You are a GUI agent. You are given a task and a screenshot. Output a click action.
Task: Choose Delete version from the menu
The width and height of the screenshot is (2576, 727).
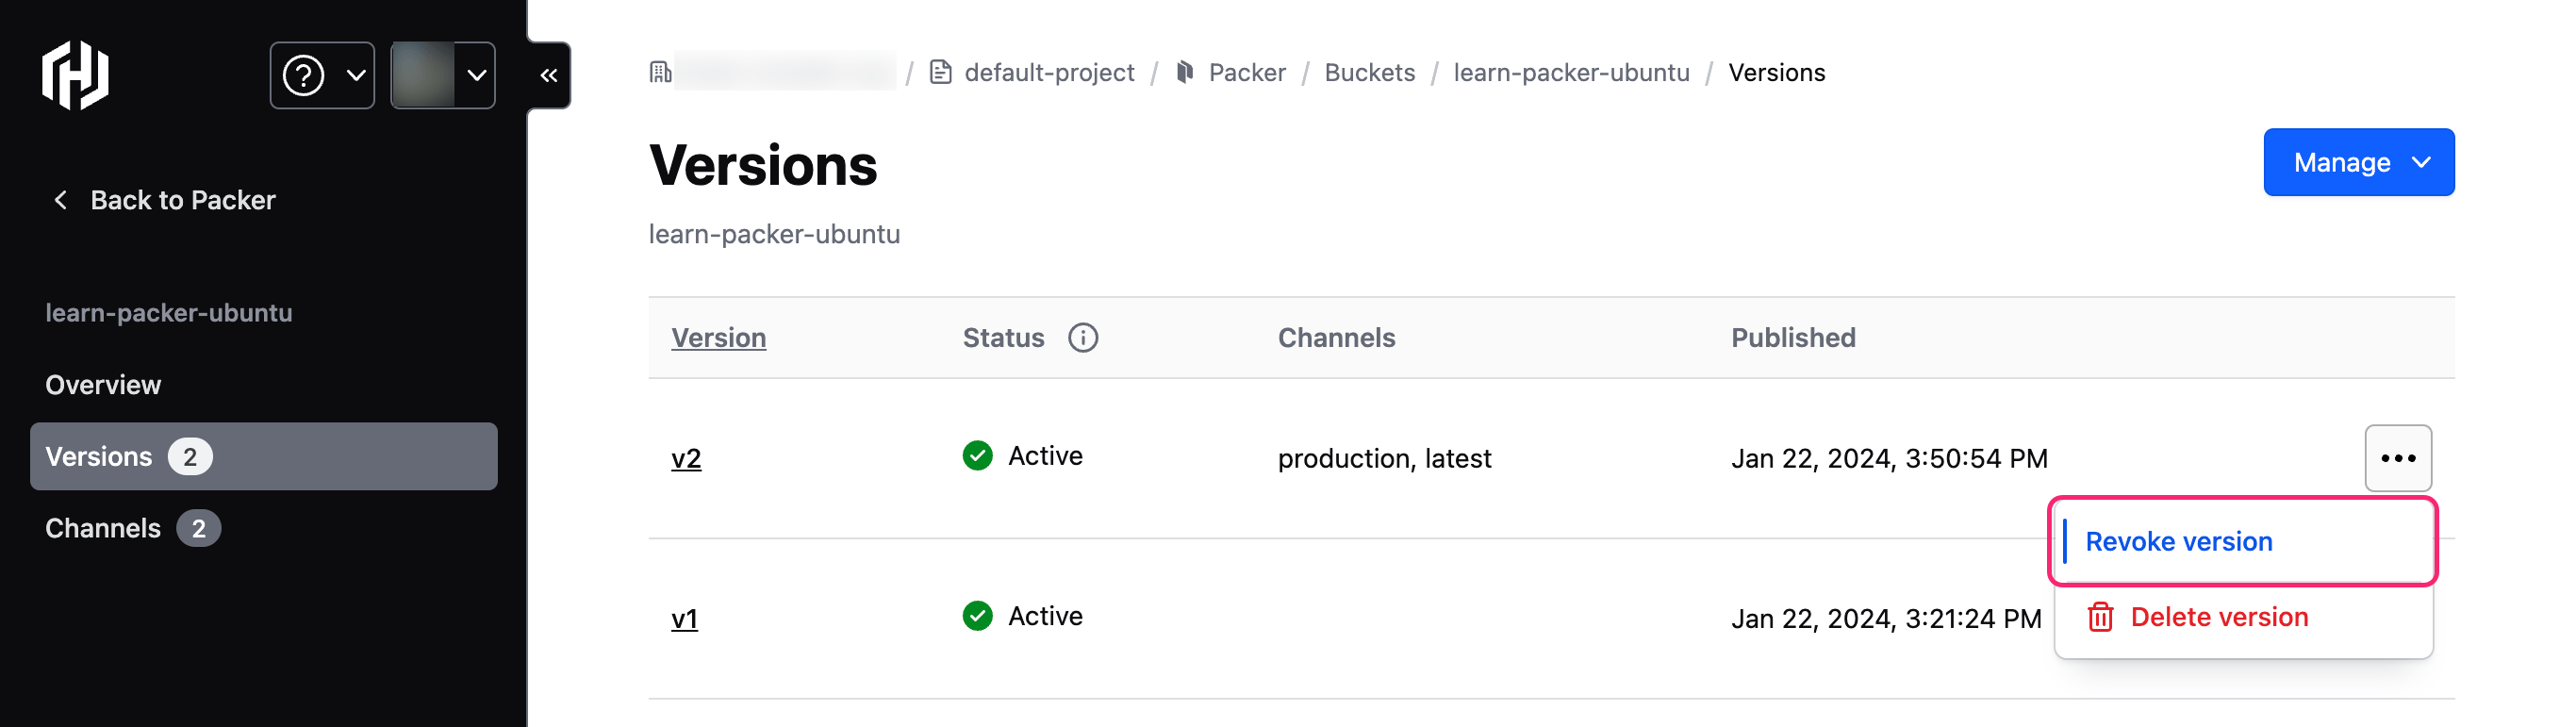click(2242, 617)
